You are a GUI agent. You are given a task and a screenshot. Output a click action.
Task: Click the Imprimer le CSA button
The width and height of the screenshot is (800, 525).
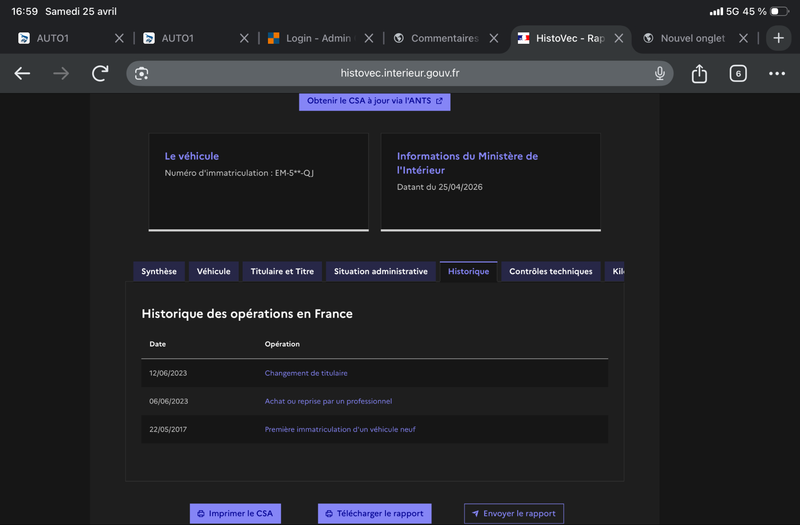(235, 513)
